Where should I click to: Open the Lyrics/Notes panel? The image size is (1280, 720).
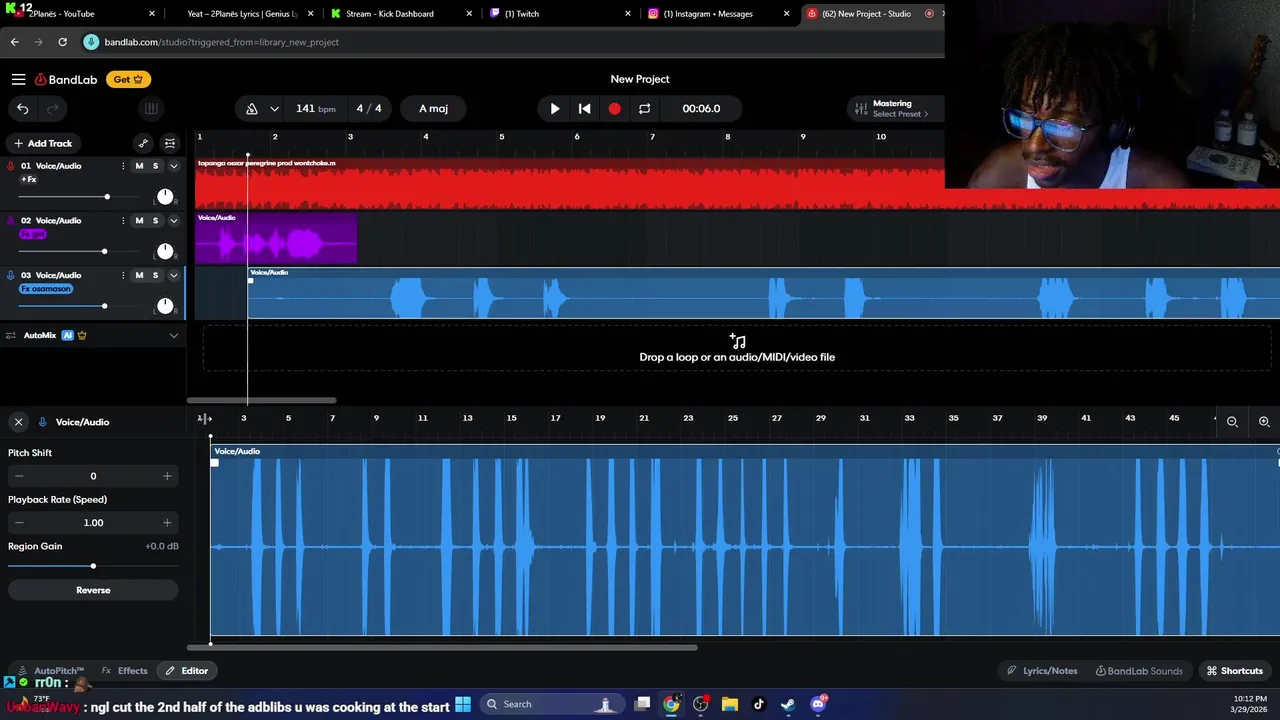[1042, 671]
